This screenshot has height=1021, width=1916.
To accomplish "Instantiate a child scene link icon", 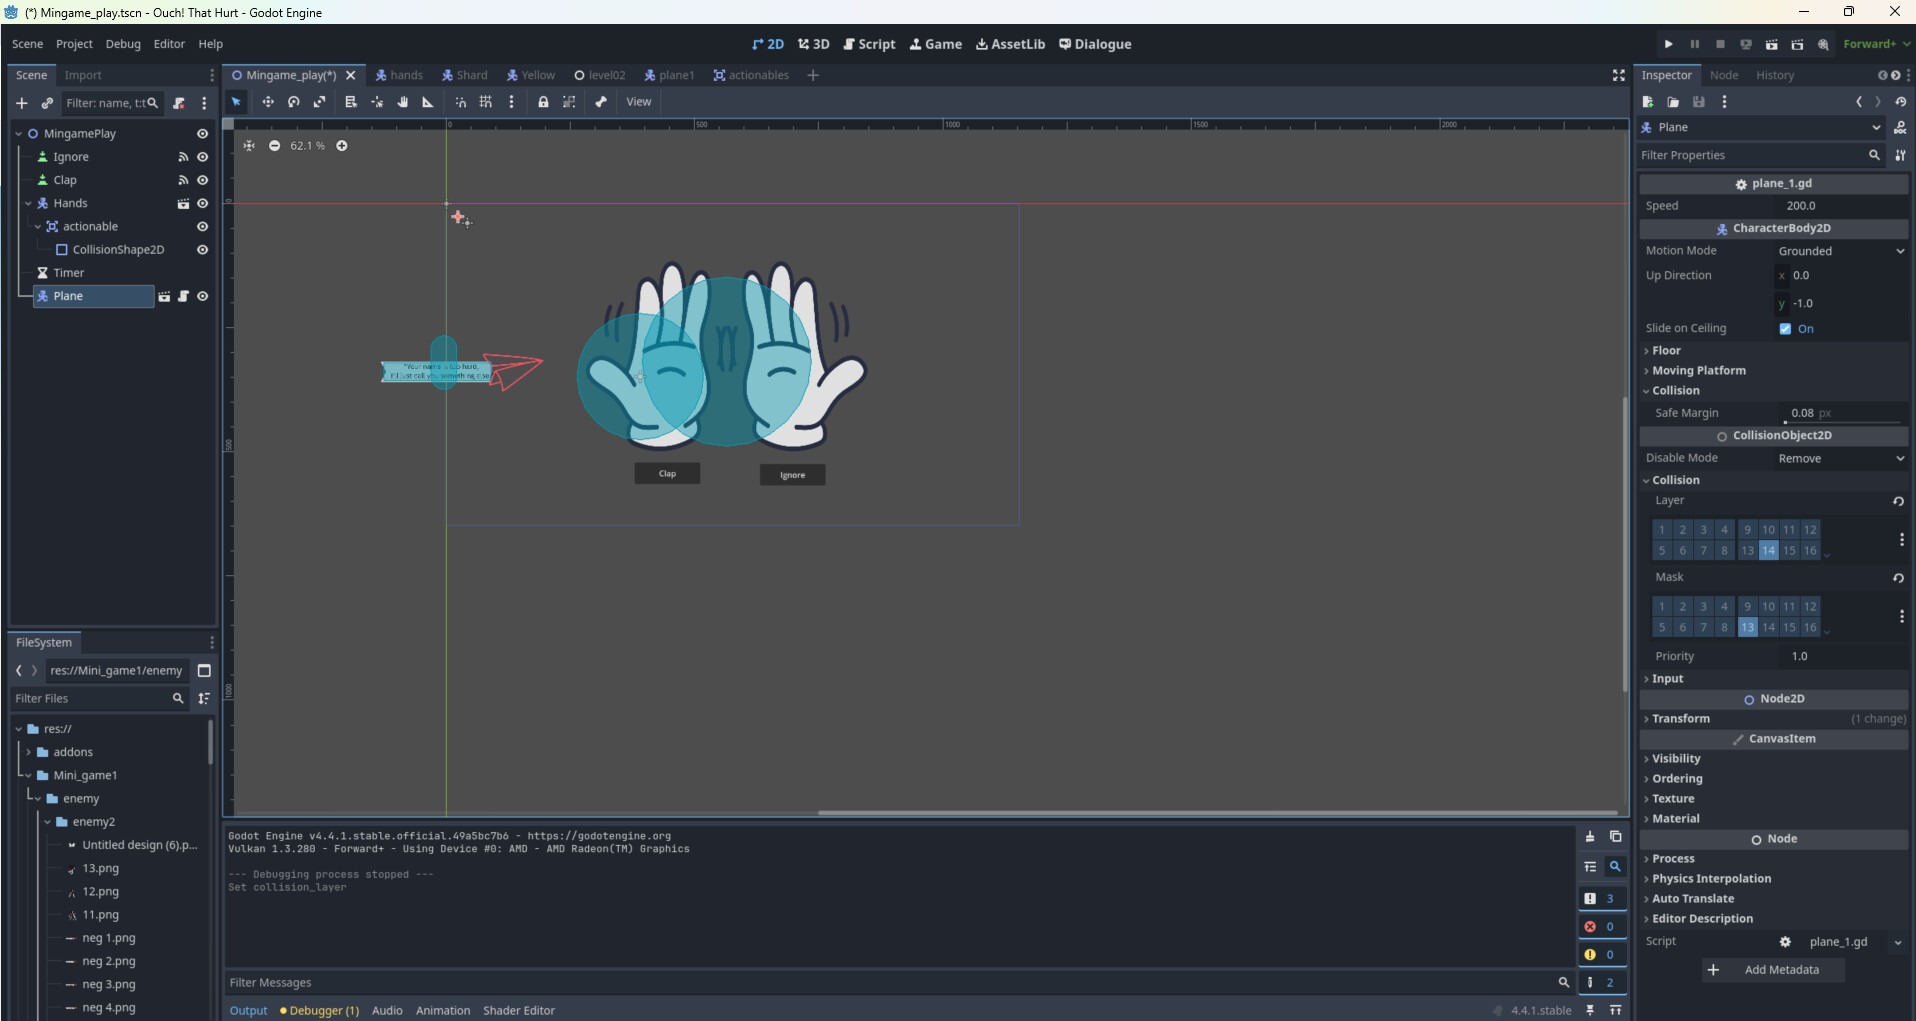I will (47, 103).
